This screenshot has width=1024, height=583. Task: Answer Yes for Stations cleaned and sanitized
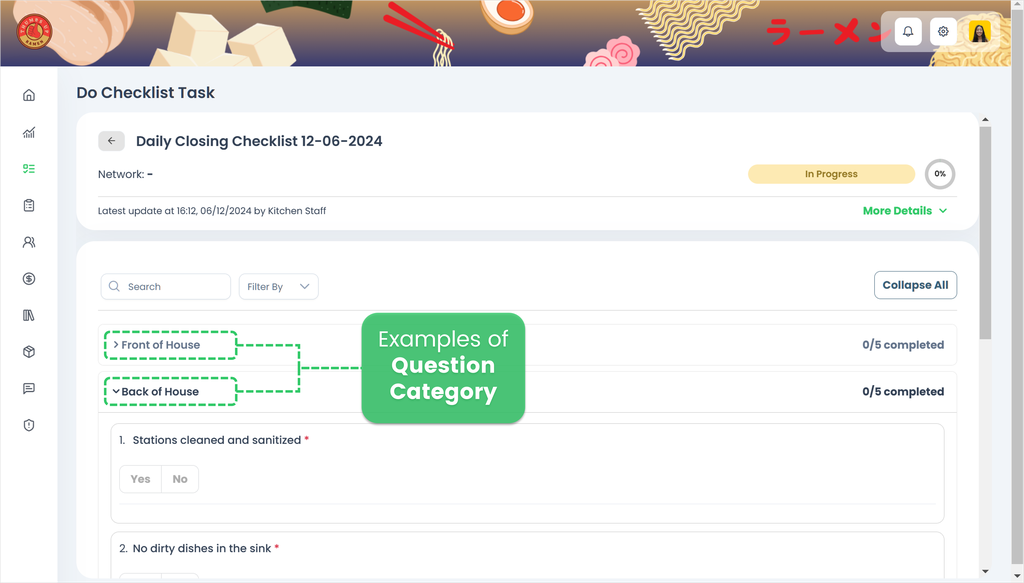coord(140,479)
